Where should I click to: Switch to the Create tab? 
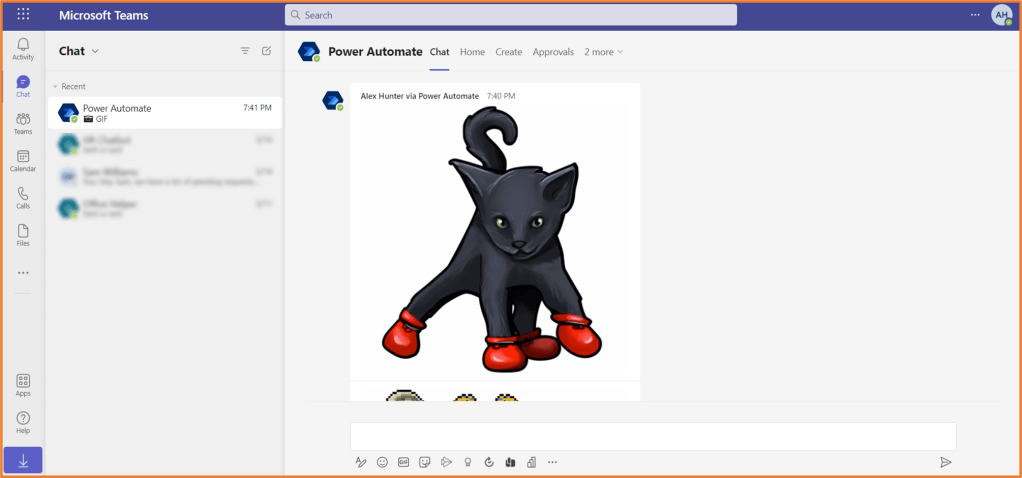pos(508,52)
